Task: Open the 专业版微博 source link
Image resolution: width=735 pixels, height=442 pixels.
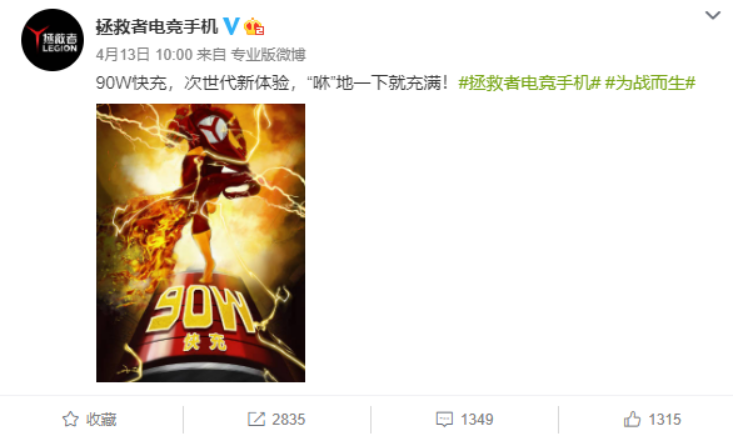Action: [268, 55]
